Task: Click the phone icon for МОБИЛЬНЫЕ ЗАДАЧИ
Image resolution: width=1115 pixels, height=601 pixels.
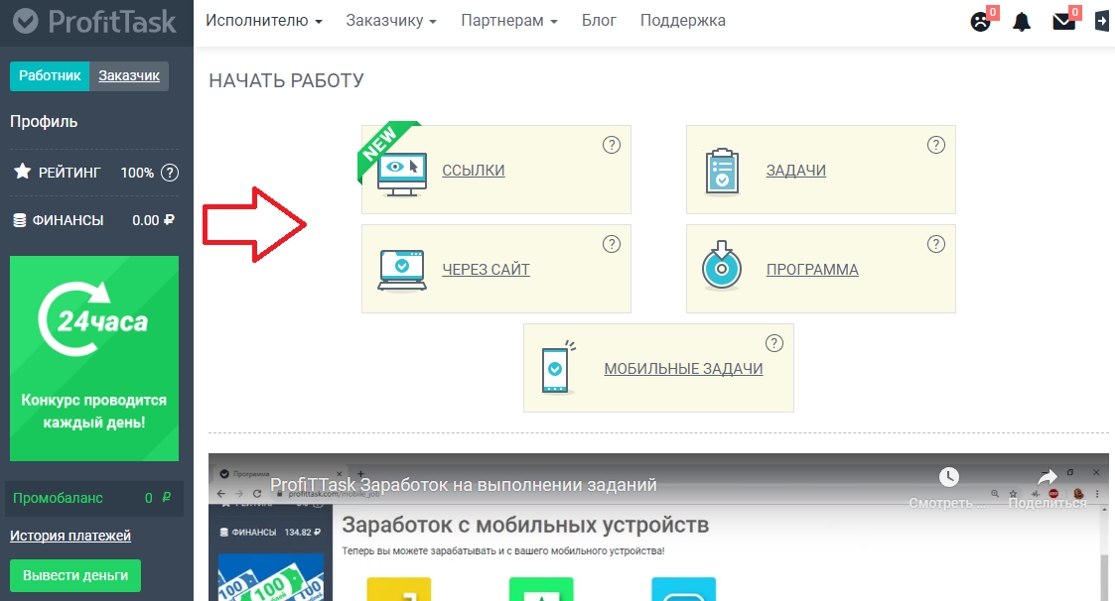Action: click(x=558, y=367)
